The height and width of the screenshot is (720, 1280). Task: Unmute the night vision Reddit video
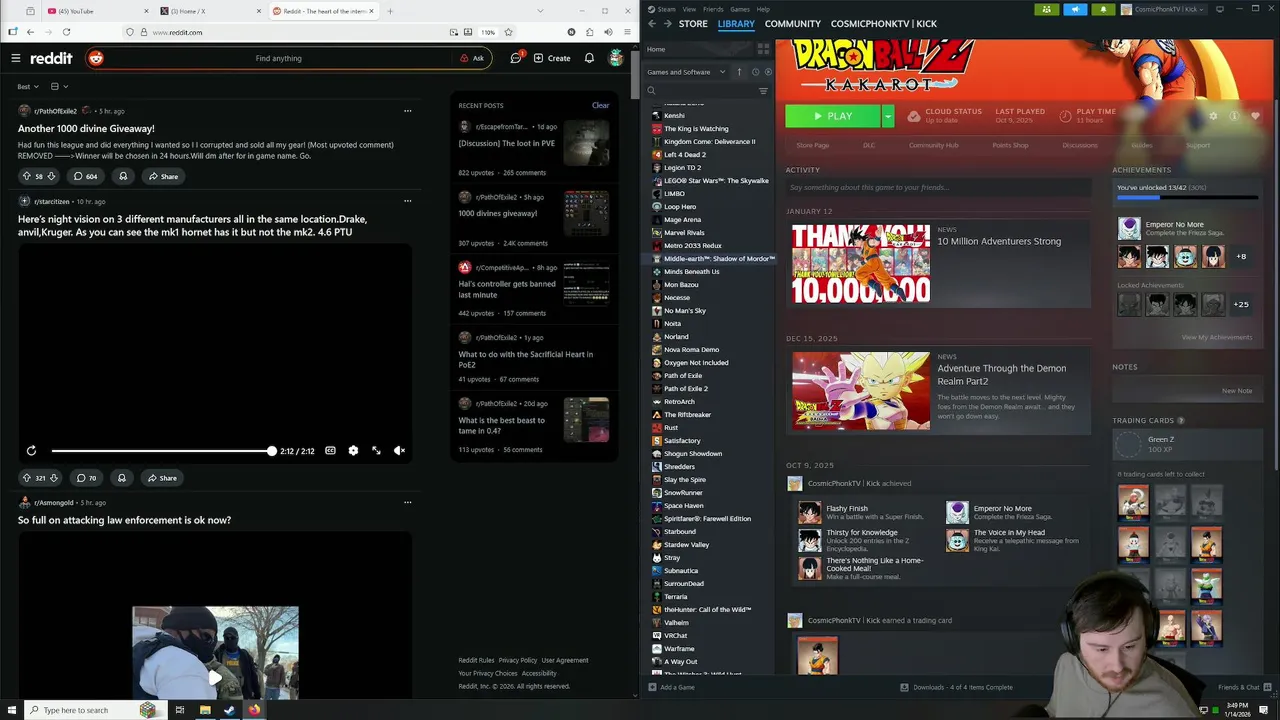tap(399, 451)
